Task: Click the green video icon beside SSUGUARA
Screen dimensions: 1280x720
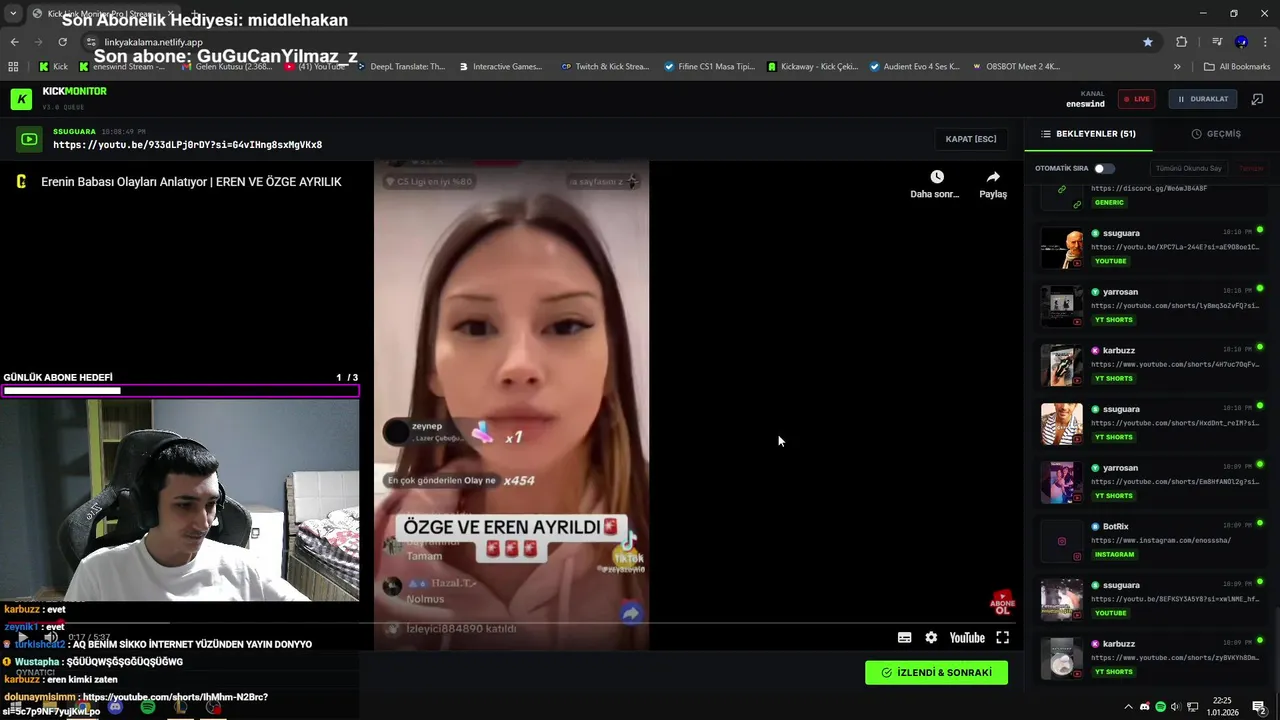Action: 29,139
